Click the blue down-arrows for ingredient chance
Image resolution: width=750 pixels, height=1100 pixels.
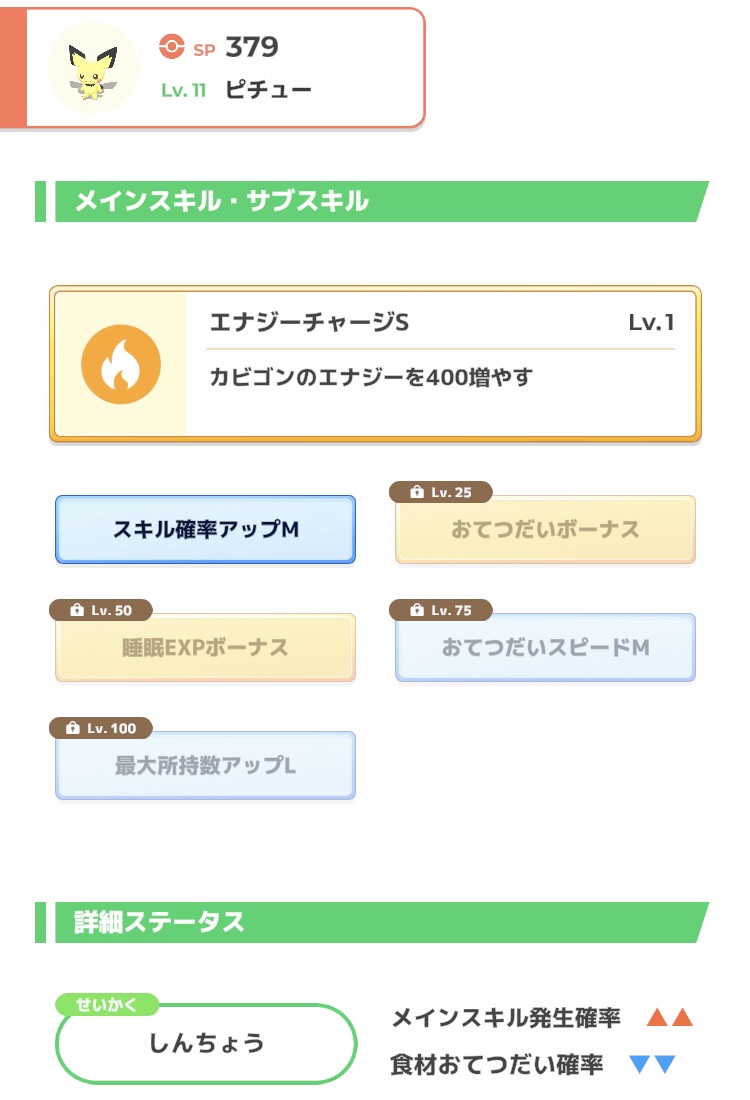click(653, 1065)
